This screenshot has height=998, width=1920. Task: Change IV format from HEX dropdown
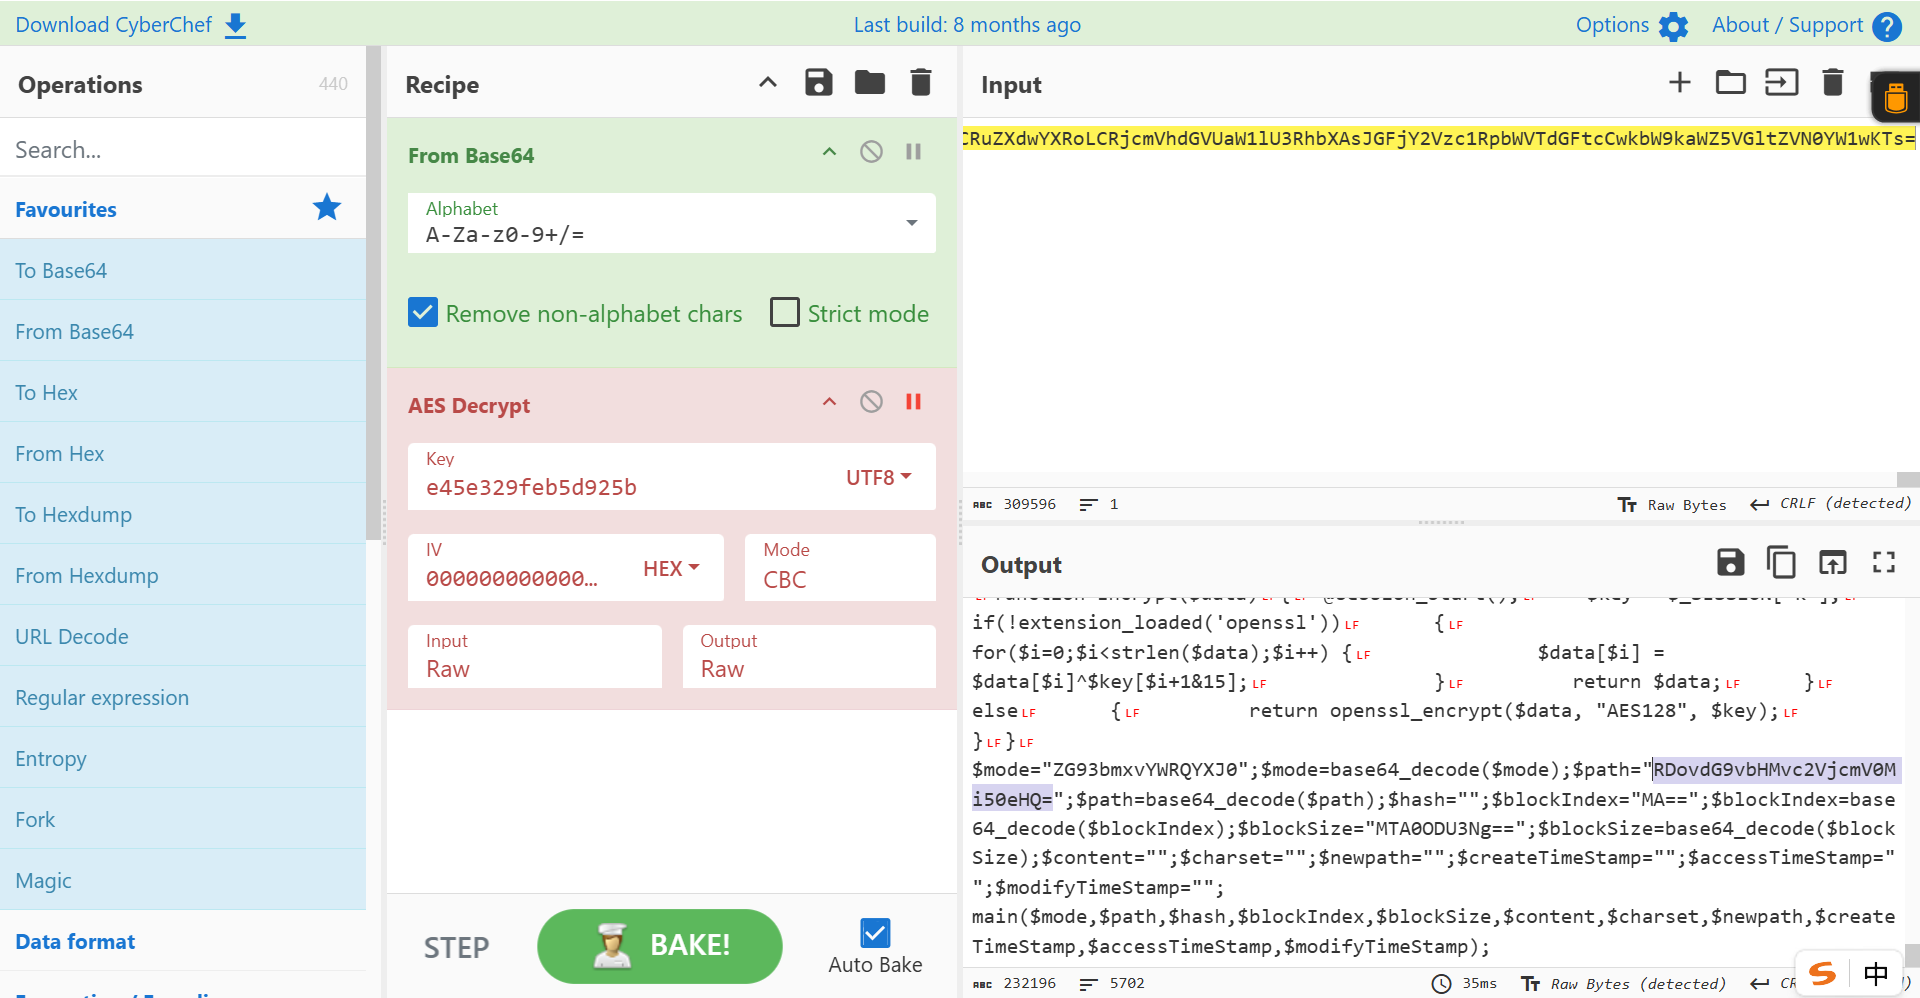point(671,568)
